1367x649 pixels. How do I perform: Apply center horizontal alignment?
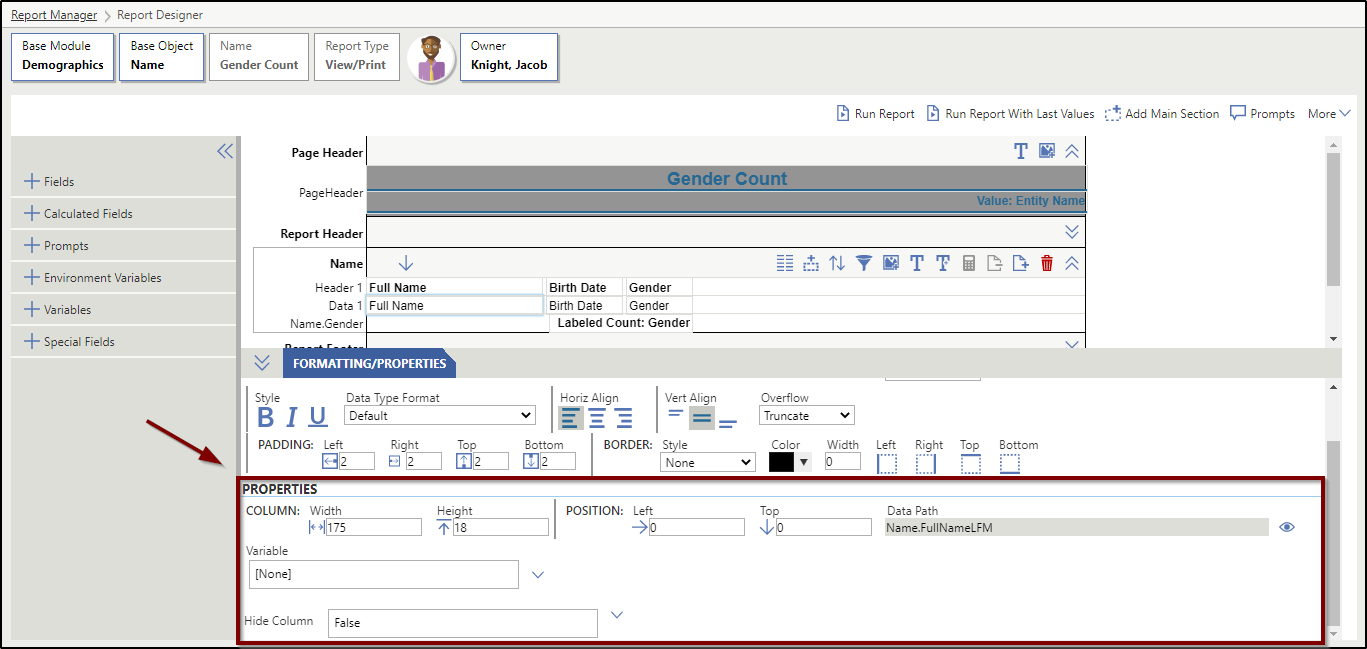pos(597,418)
